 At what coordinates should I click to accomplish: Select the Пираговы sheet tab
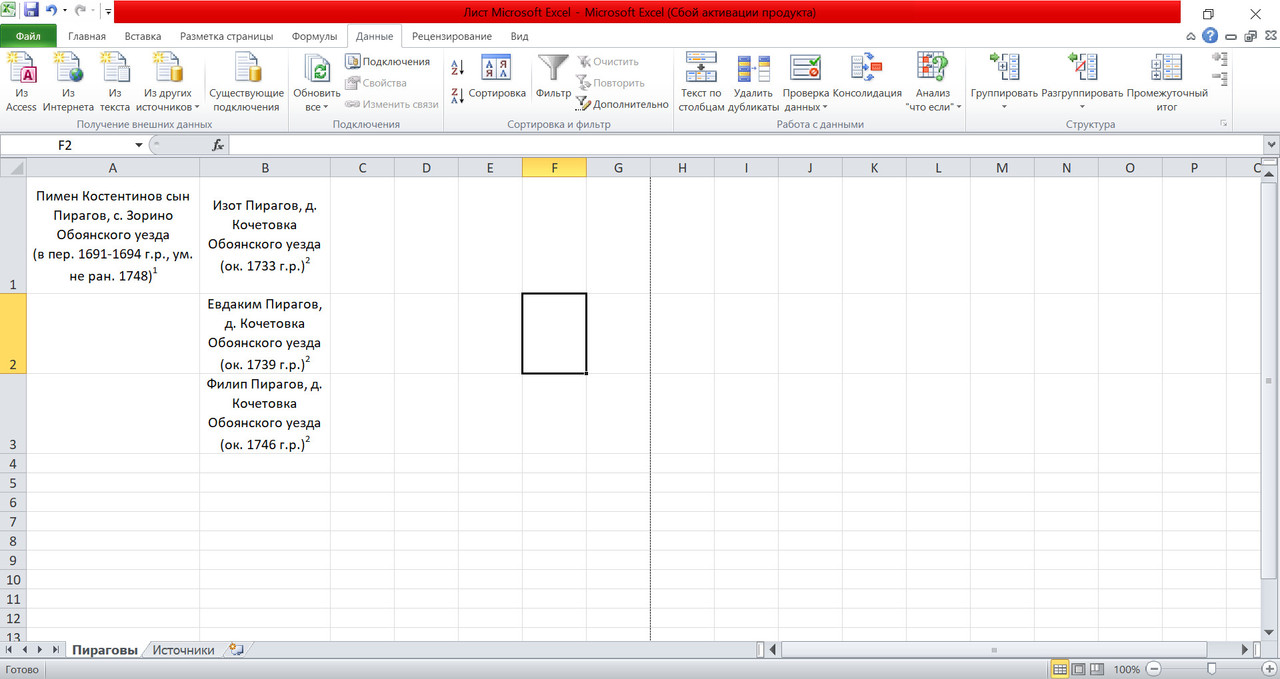tap(105, 650)
